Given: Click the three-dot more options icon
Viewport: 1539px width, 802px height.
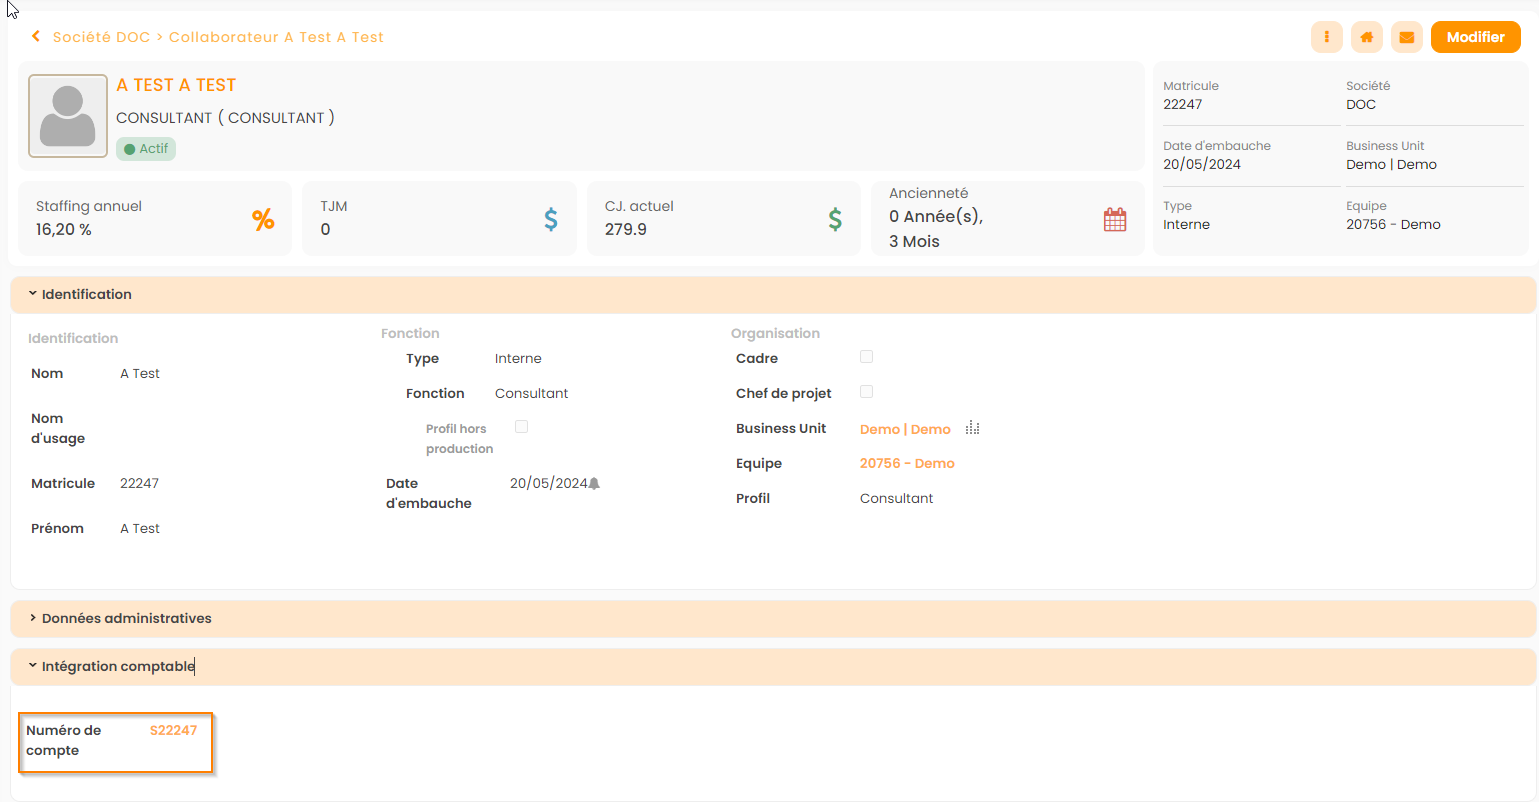Looking at the screenshot, I should pyautogui.click(x=1326, y=37).
